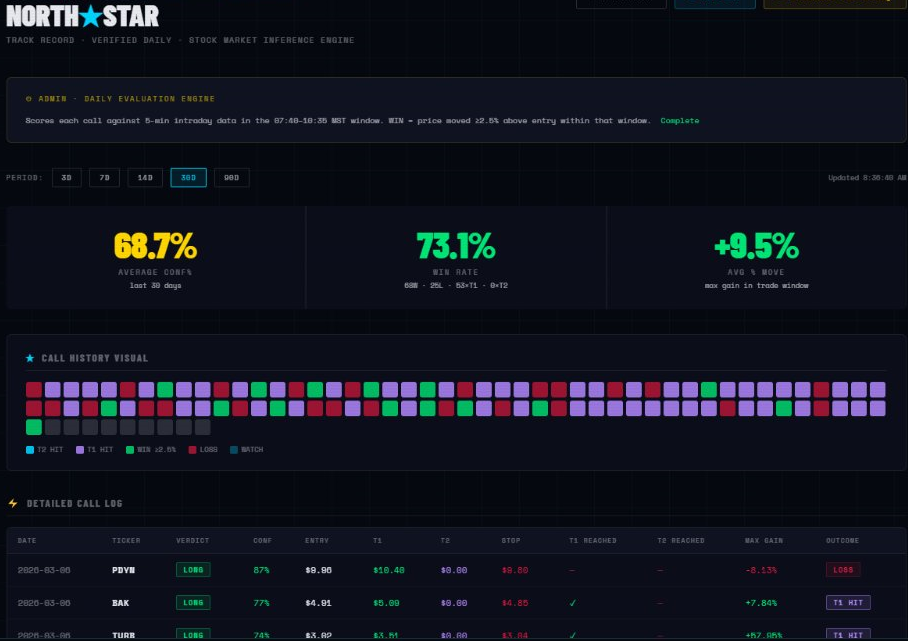This screenshot has height=641, width=908.
Task: Click the star icon beside Call History Visual
Action: pos(30,358)
